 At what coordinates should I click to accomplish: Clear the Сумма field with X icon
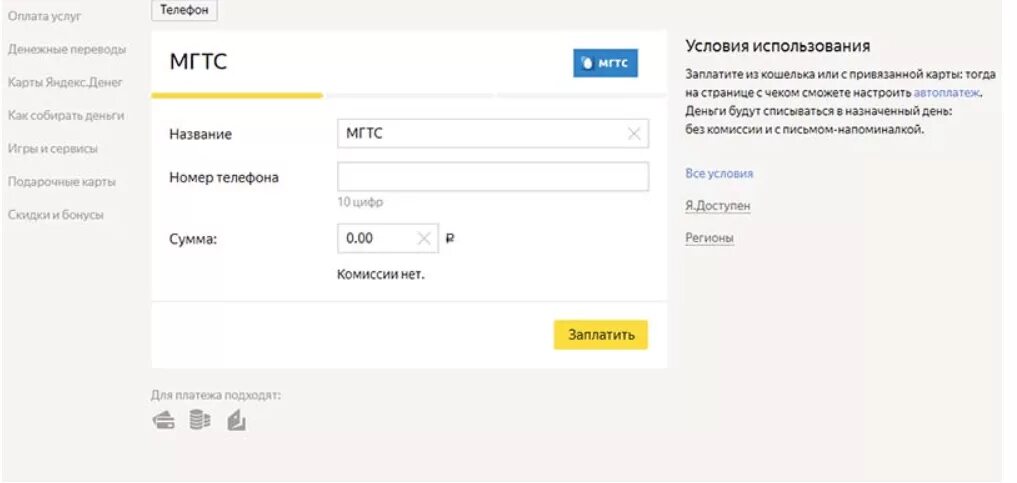424,239
